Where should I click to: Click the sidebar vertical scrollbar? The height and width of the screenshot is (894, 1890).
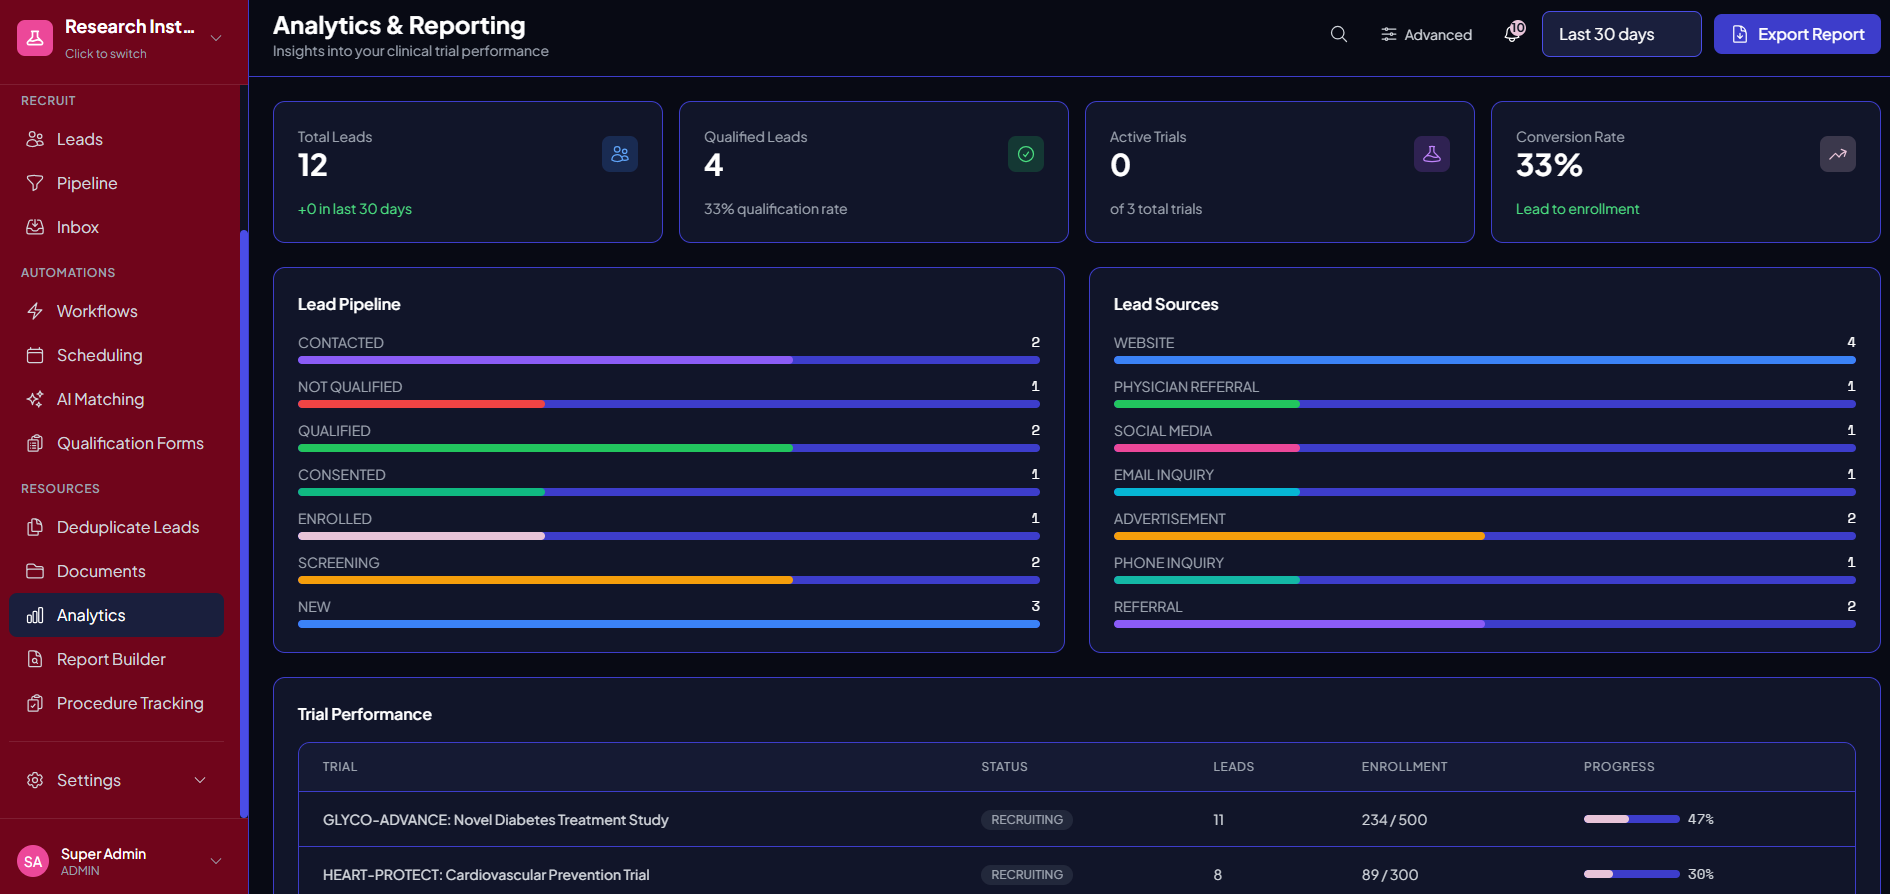coord(243,524)
